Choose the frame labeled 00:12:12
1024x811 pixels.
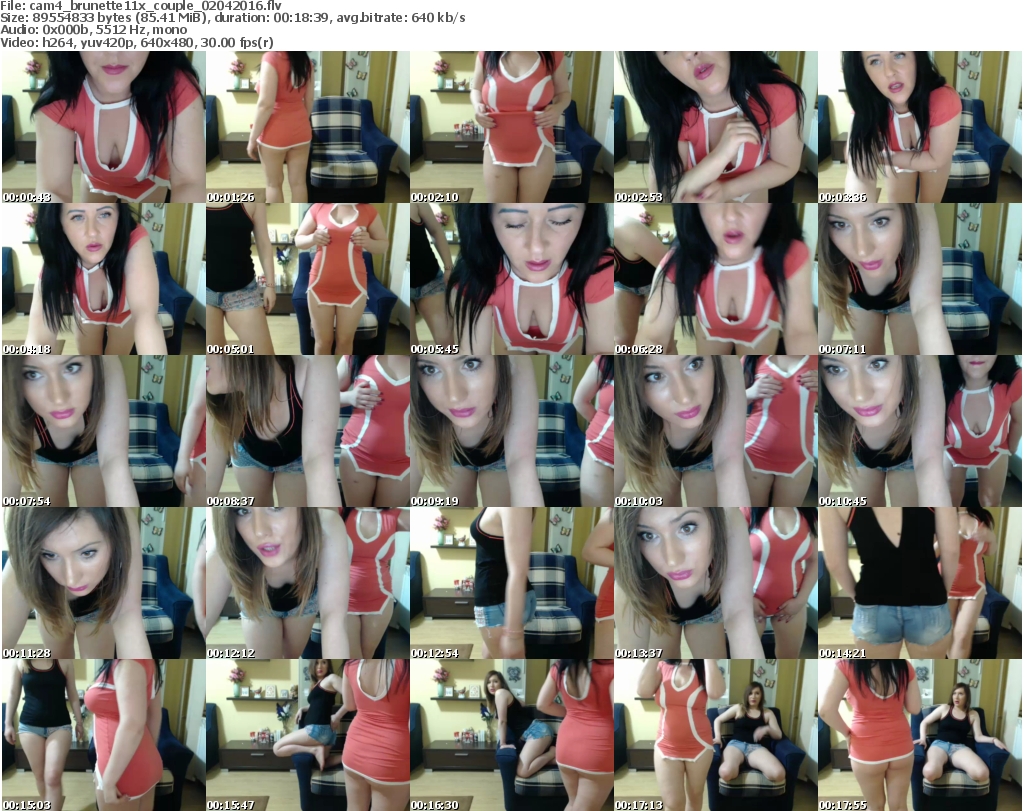tap(308, 583)
